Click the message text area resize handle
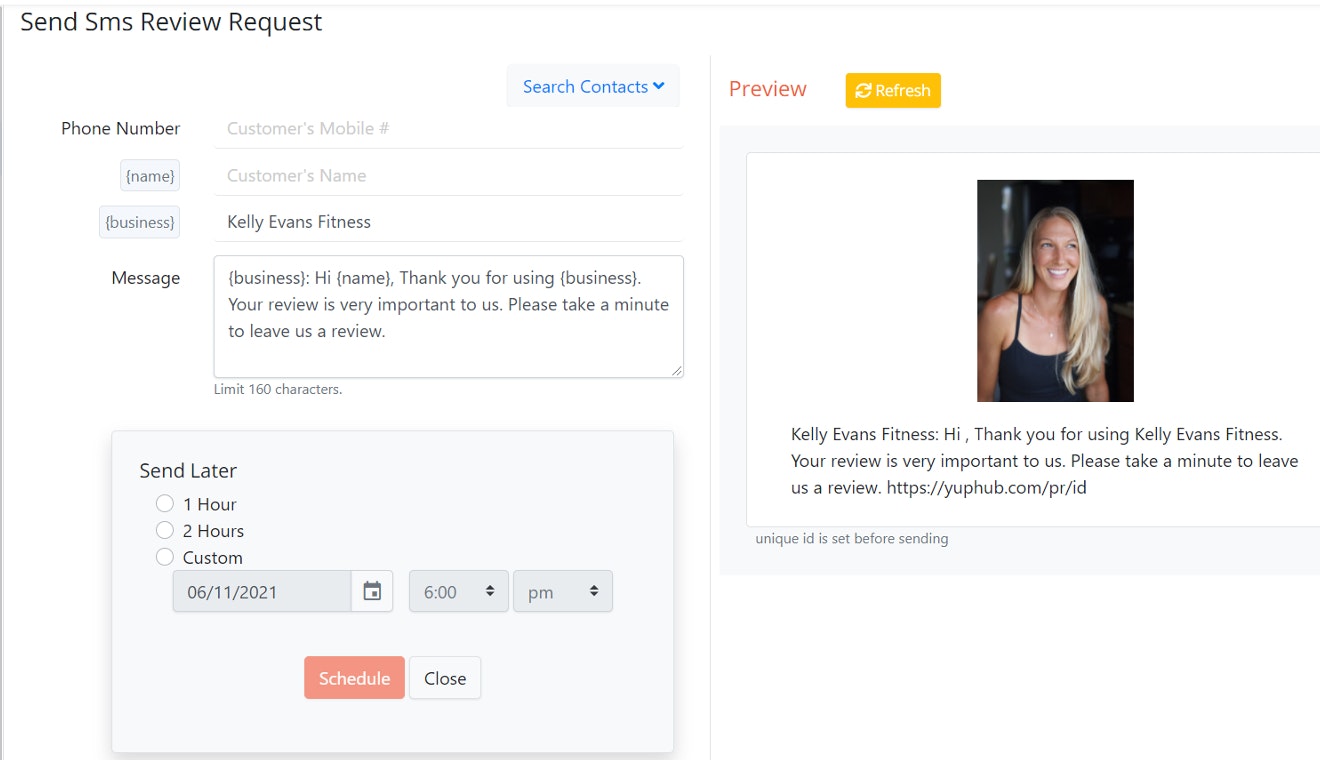This screenshot has height=760, width=1320. (x=677, y=371)
